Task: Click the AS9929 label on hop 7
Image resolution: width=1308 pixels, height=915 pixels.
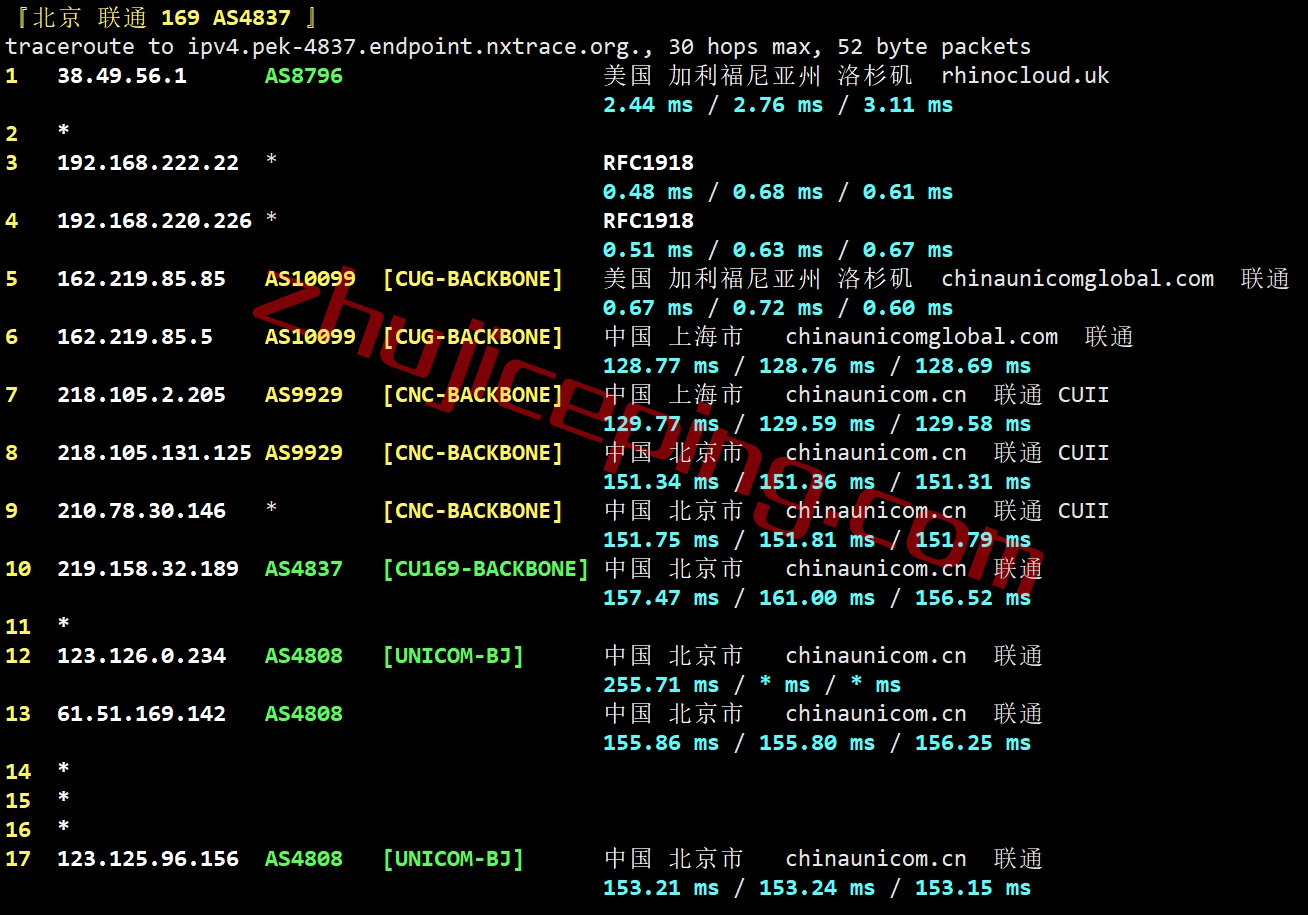Action: point(304,395)
